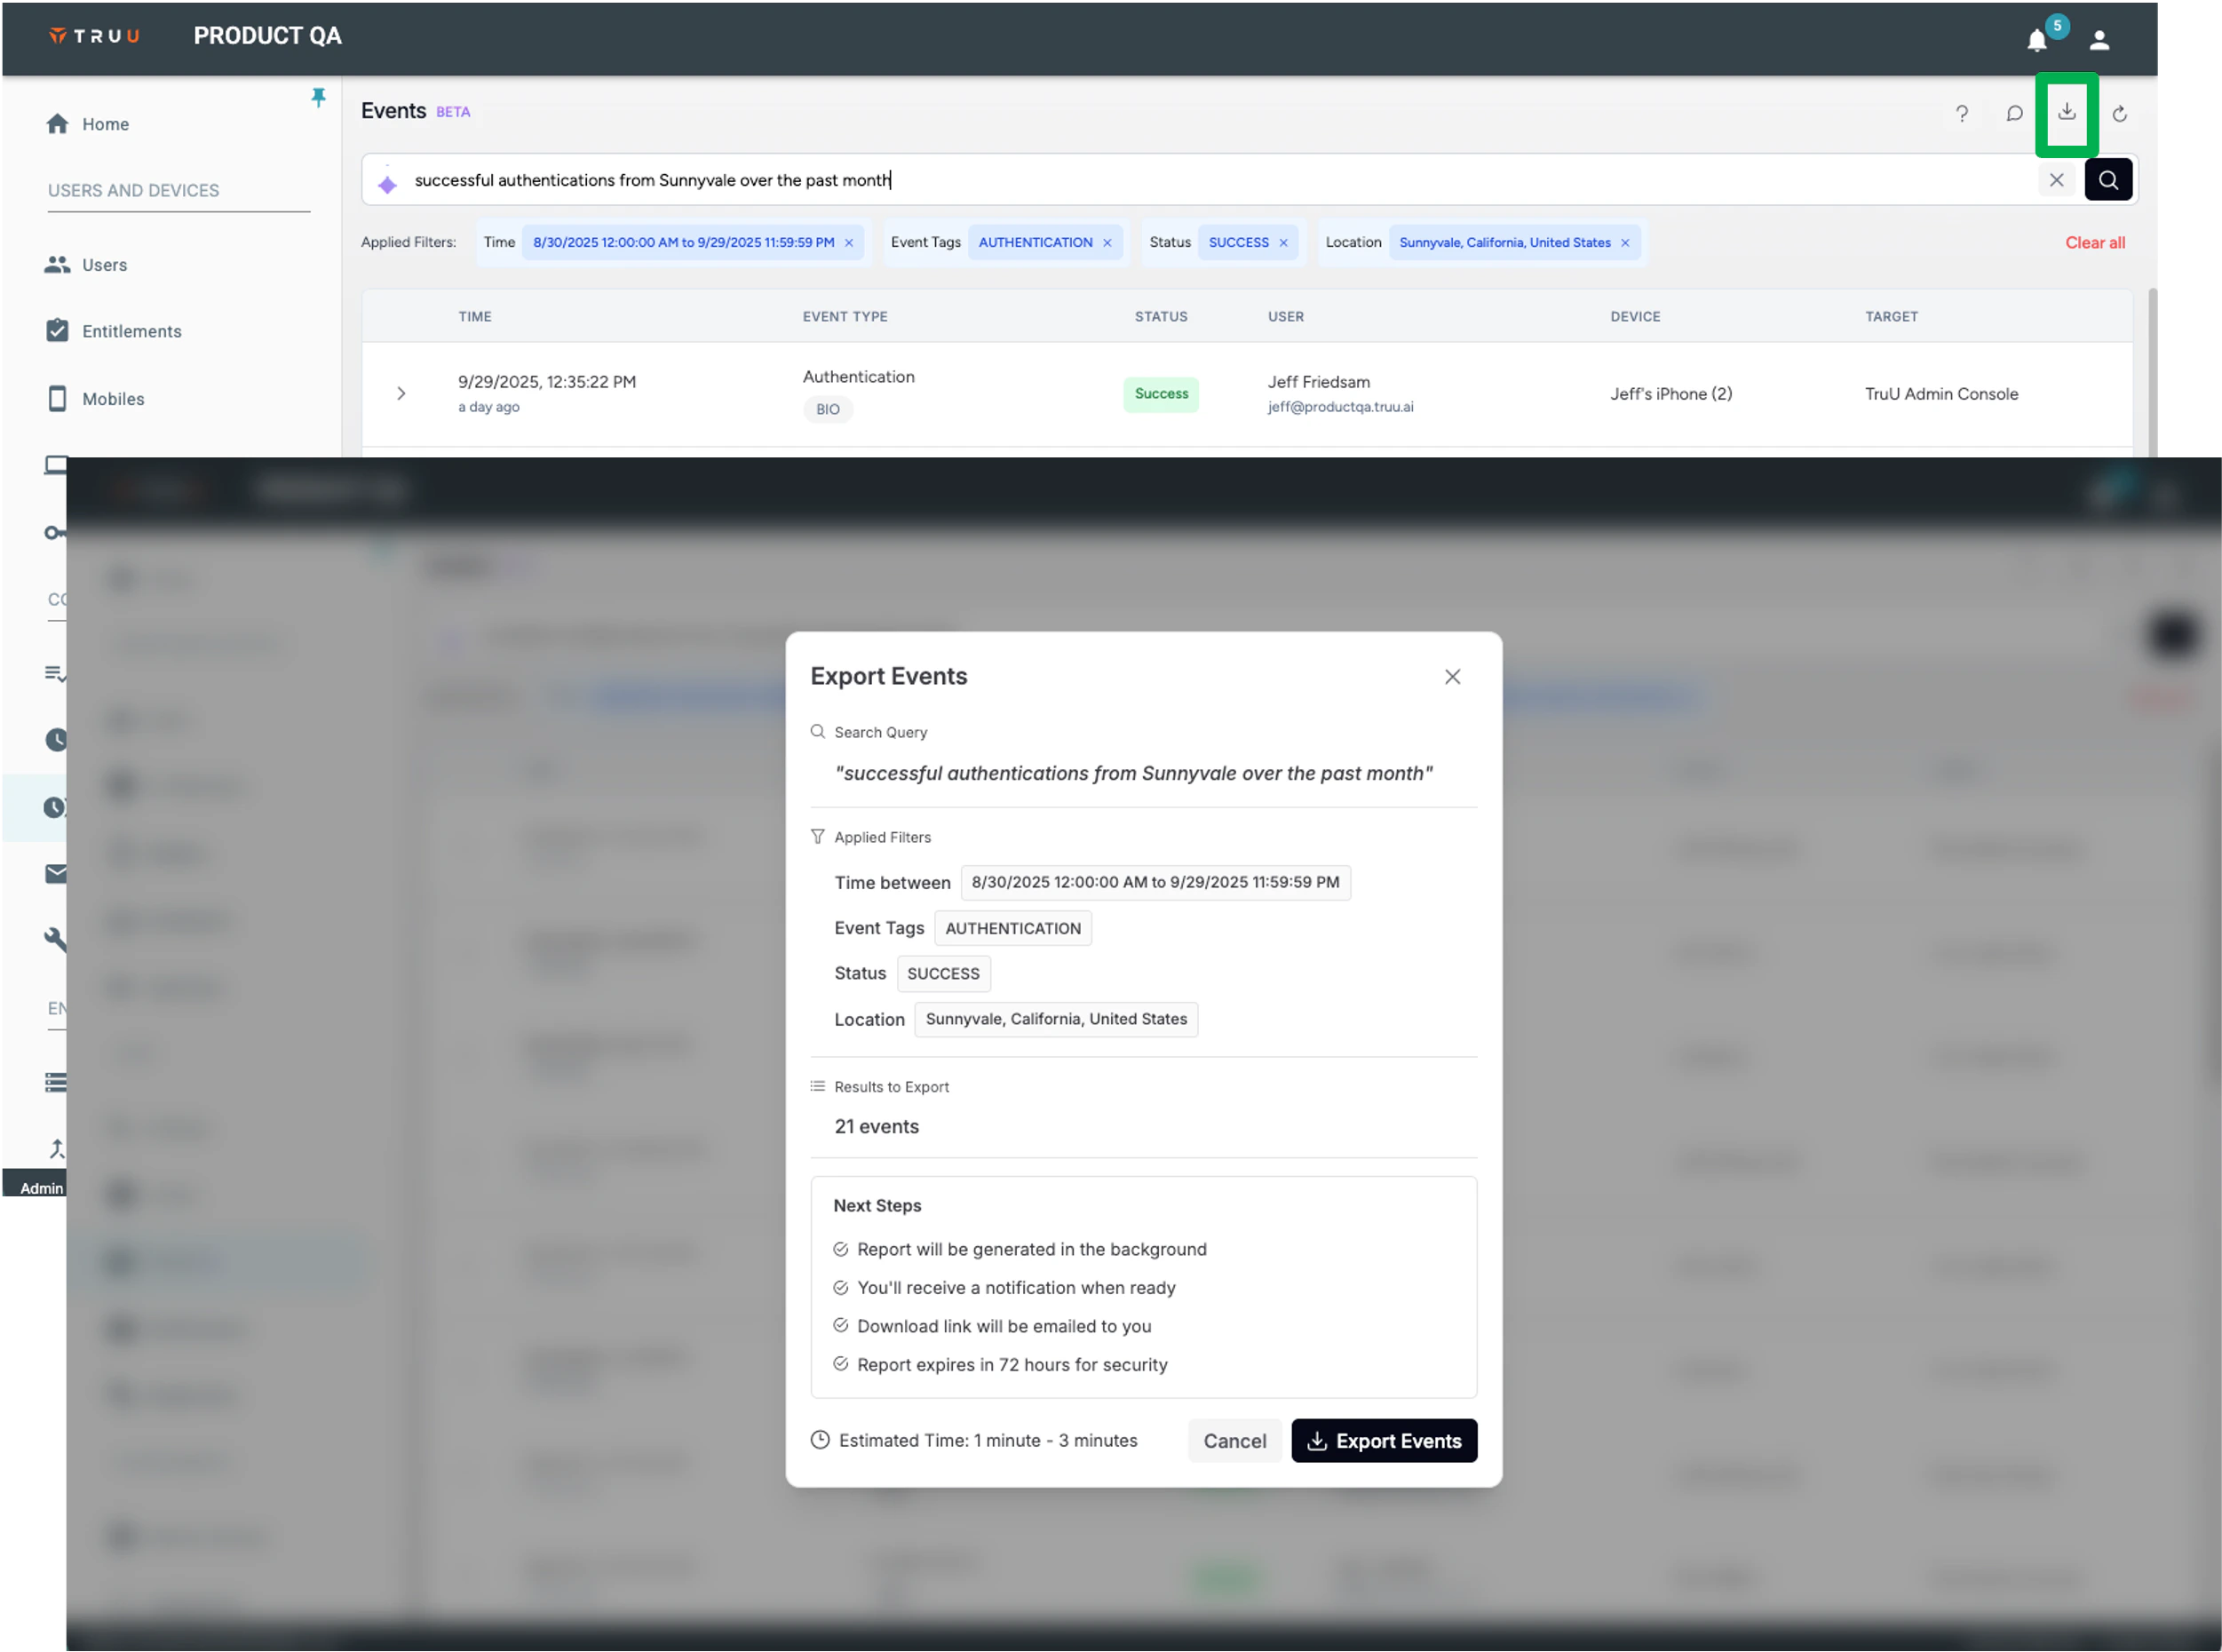Run the search with the magnifier icon

2110,180
